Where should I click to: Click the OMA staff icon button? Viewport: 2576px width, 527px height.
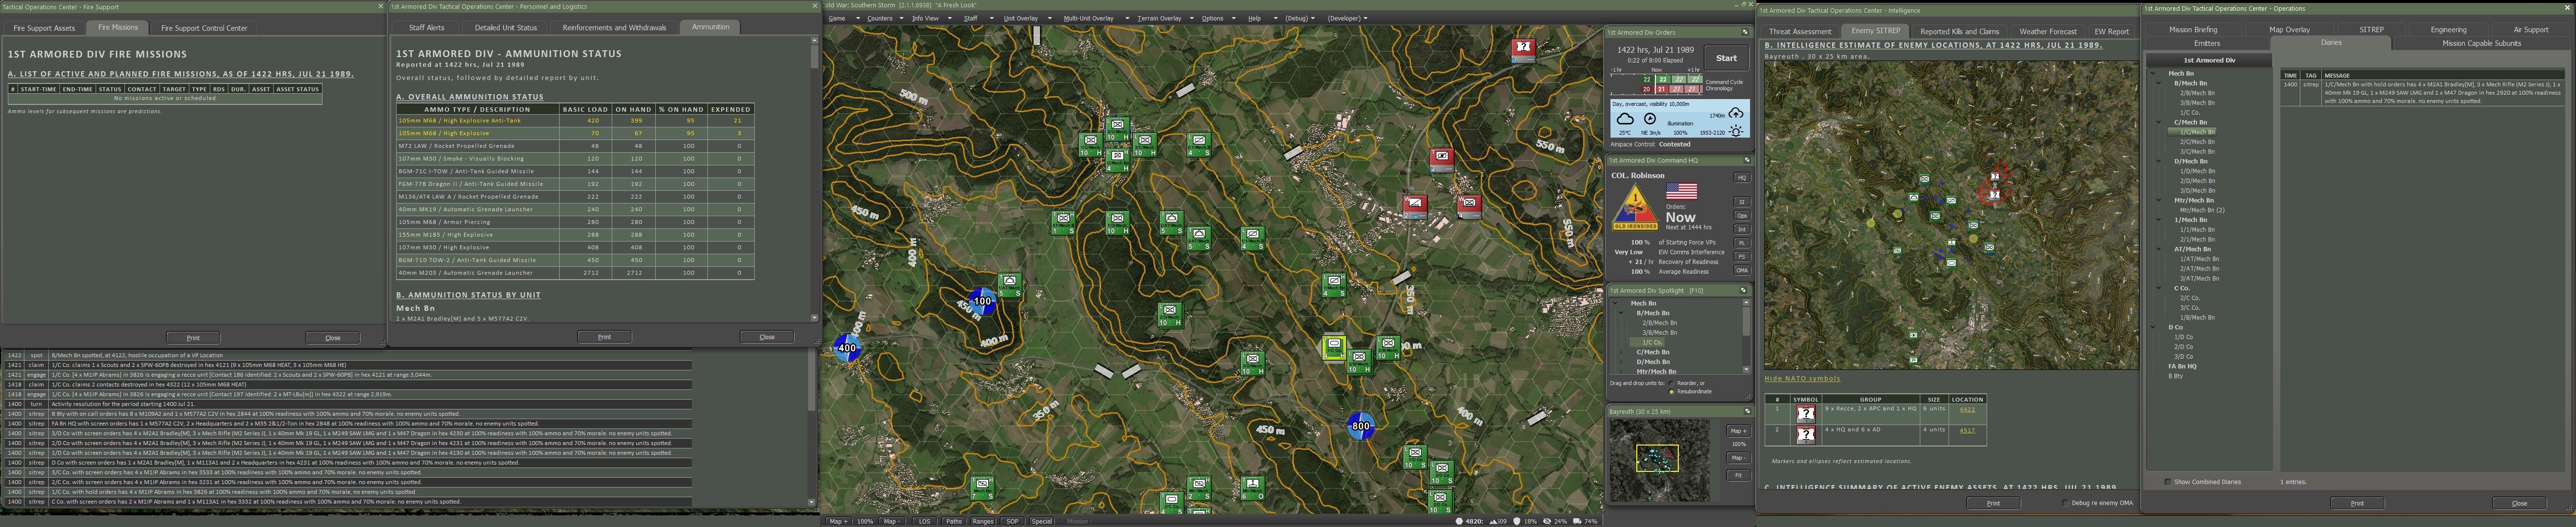tap(1741, 270)
